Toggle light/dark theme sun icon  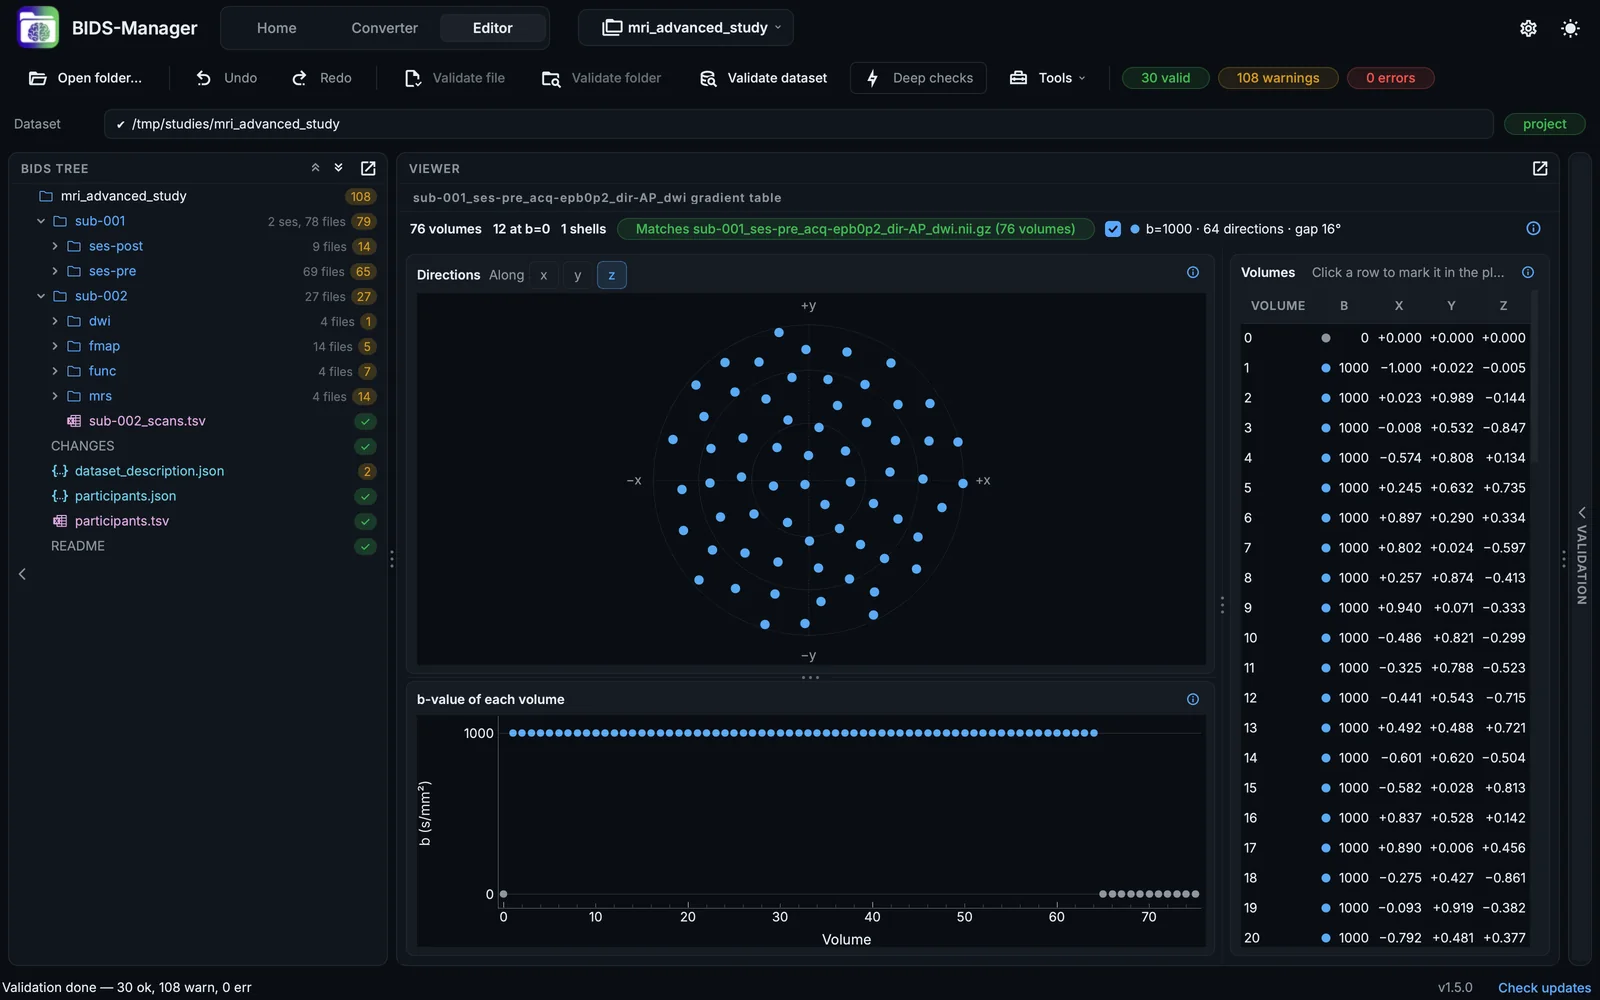pyautogui.click(x=1570, y=28)
